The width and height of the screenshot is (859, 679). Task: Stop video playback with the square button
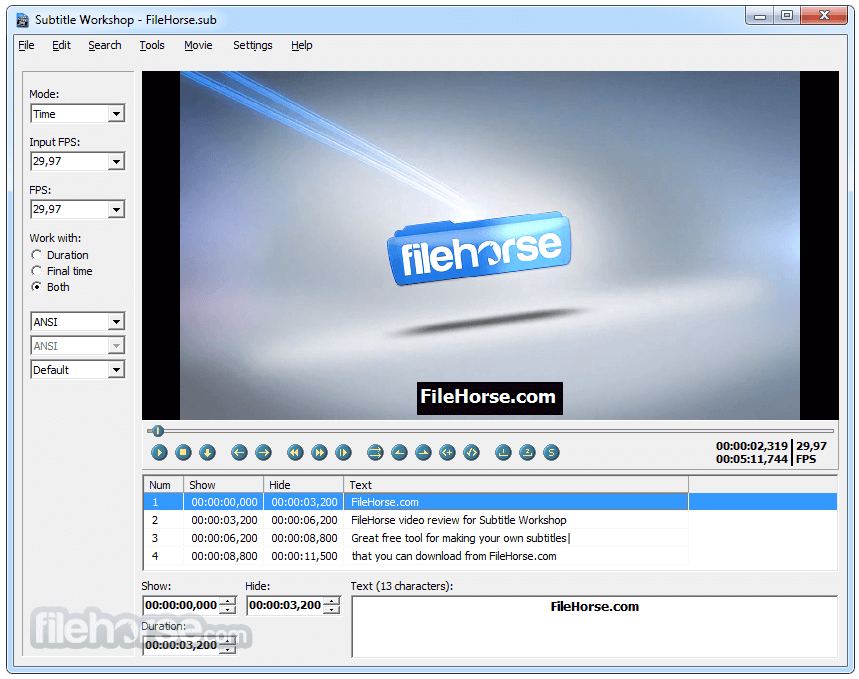click(184, 453)
